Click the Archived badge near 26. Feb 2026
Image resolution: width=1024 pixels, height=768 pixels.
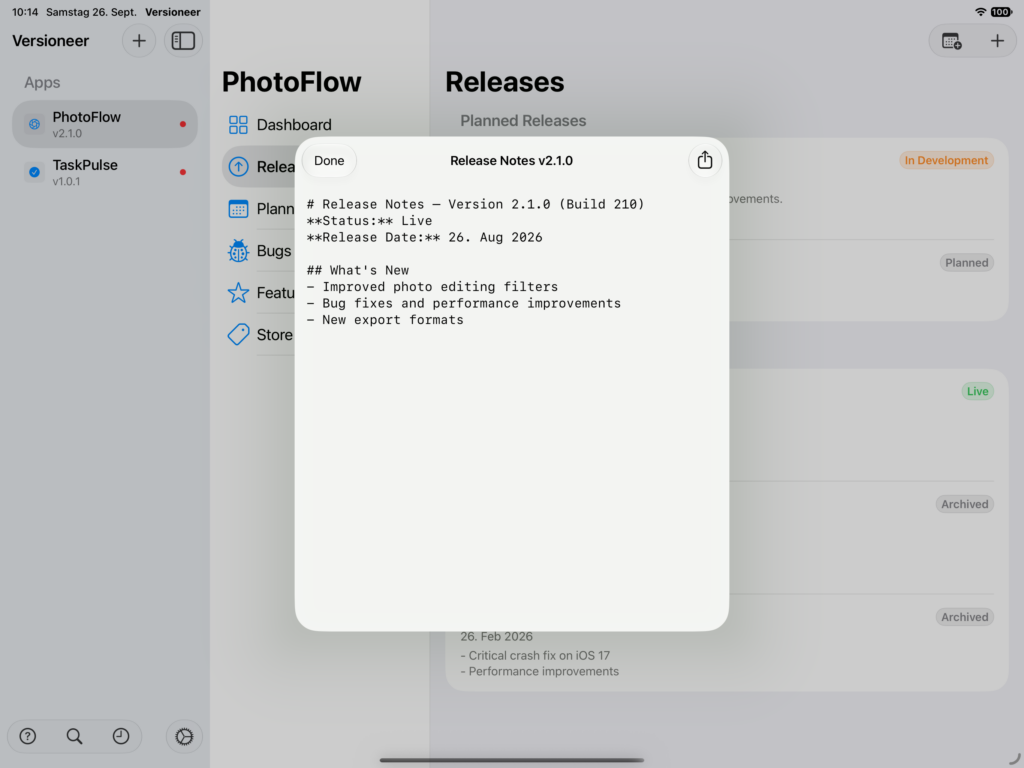point(965,617)
